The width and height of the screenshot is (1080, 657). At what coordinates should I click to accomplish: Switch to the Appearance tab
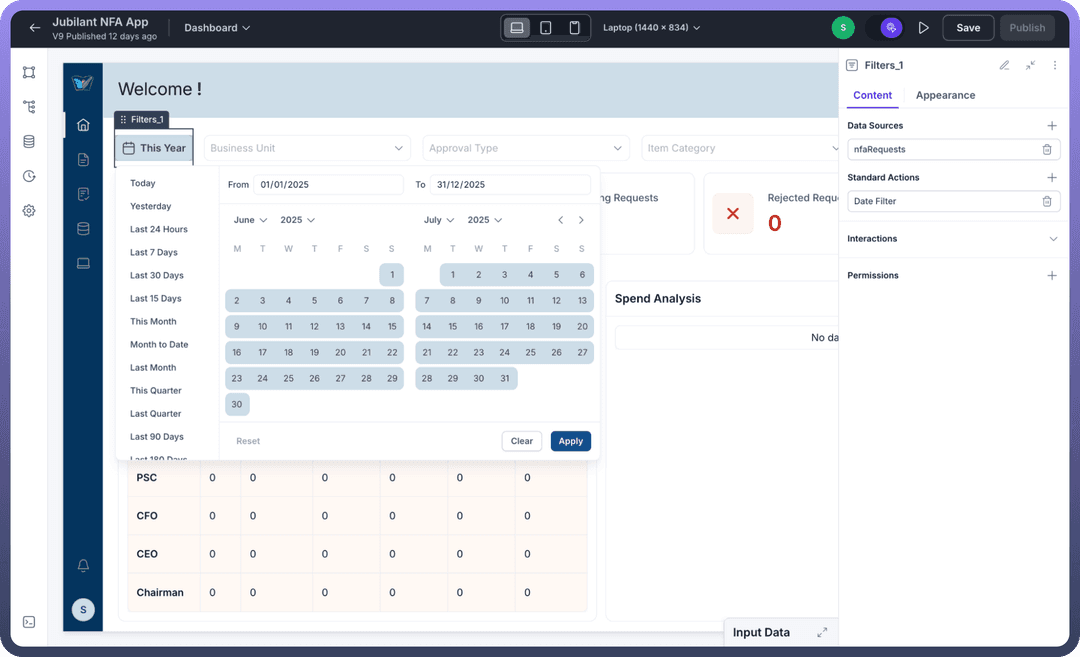point(945,95)
